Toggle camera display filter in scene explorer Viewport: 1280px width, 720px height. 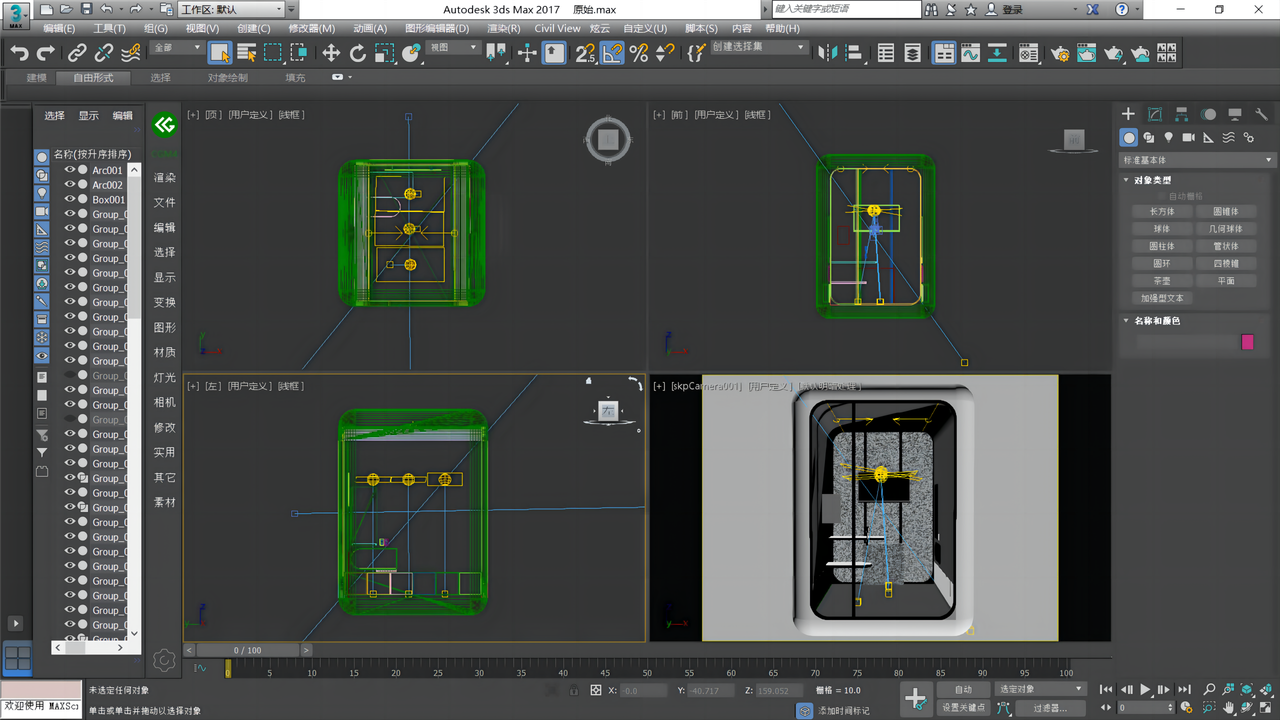(x=42, y=212)
